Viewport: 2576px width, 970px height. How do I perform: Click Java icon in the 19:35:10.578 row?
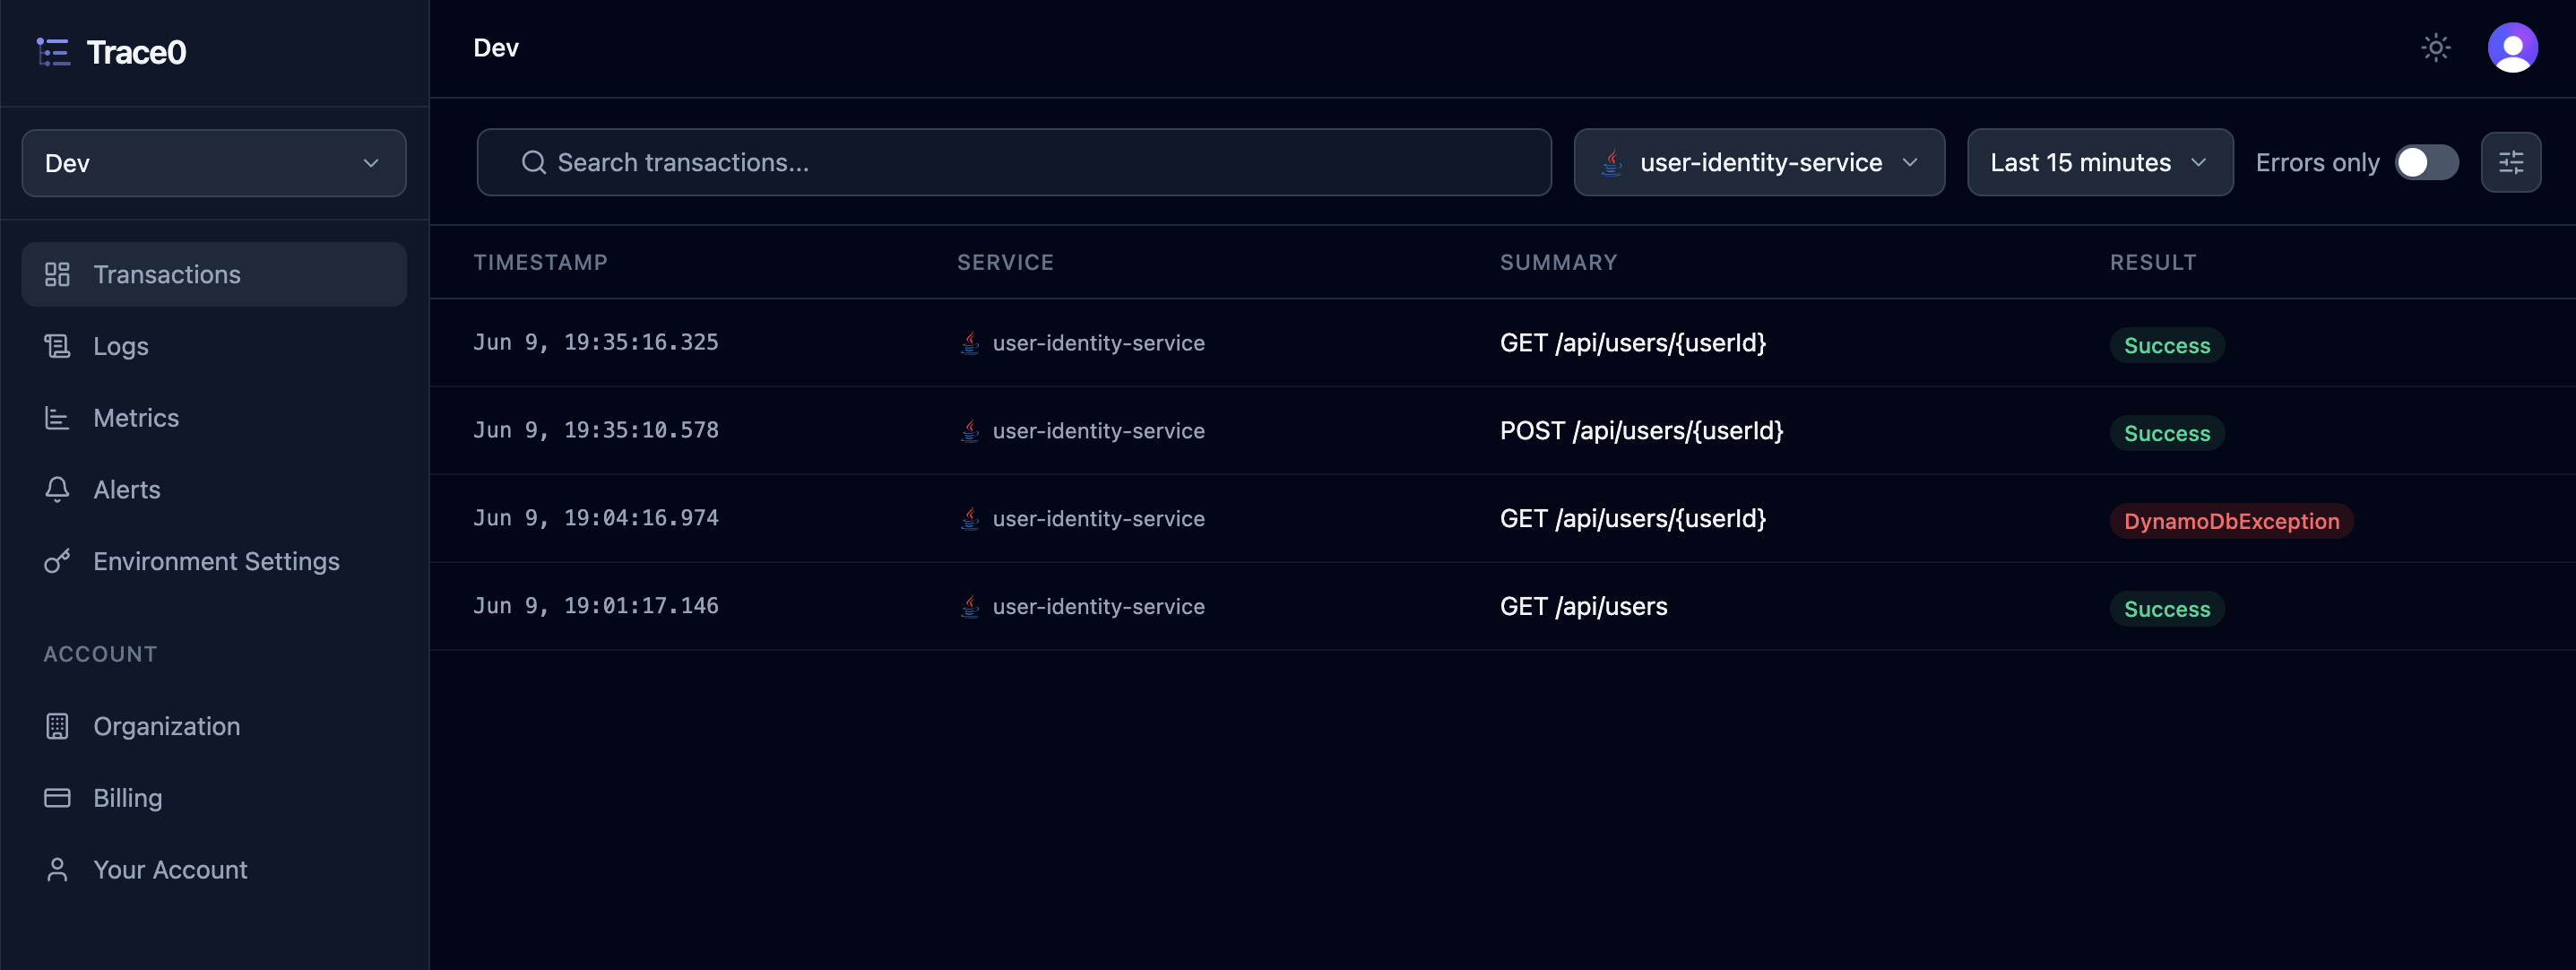pos(969,431)
